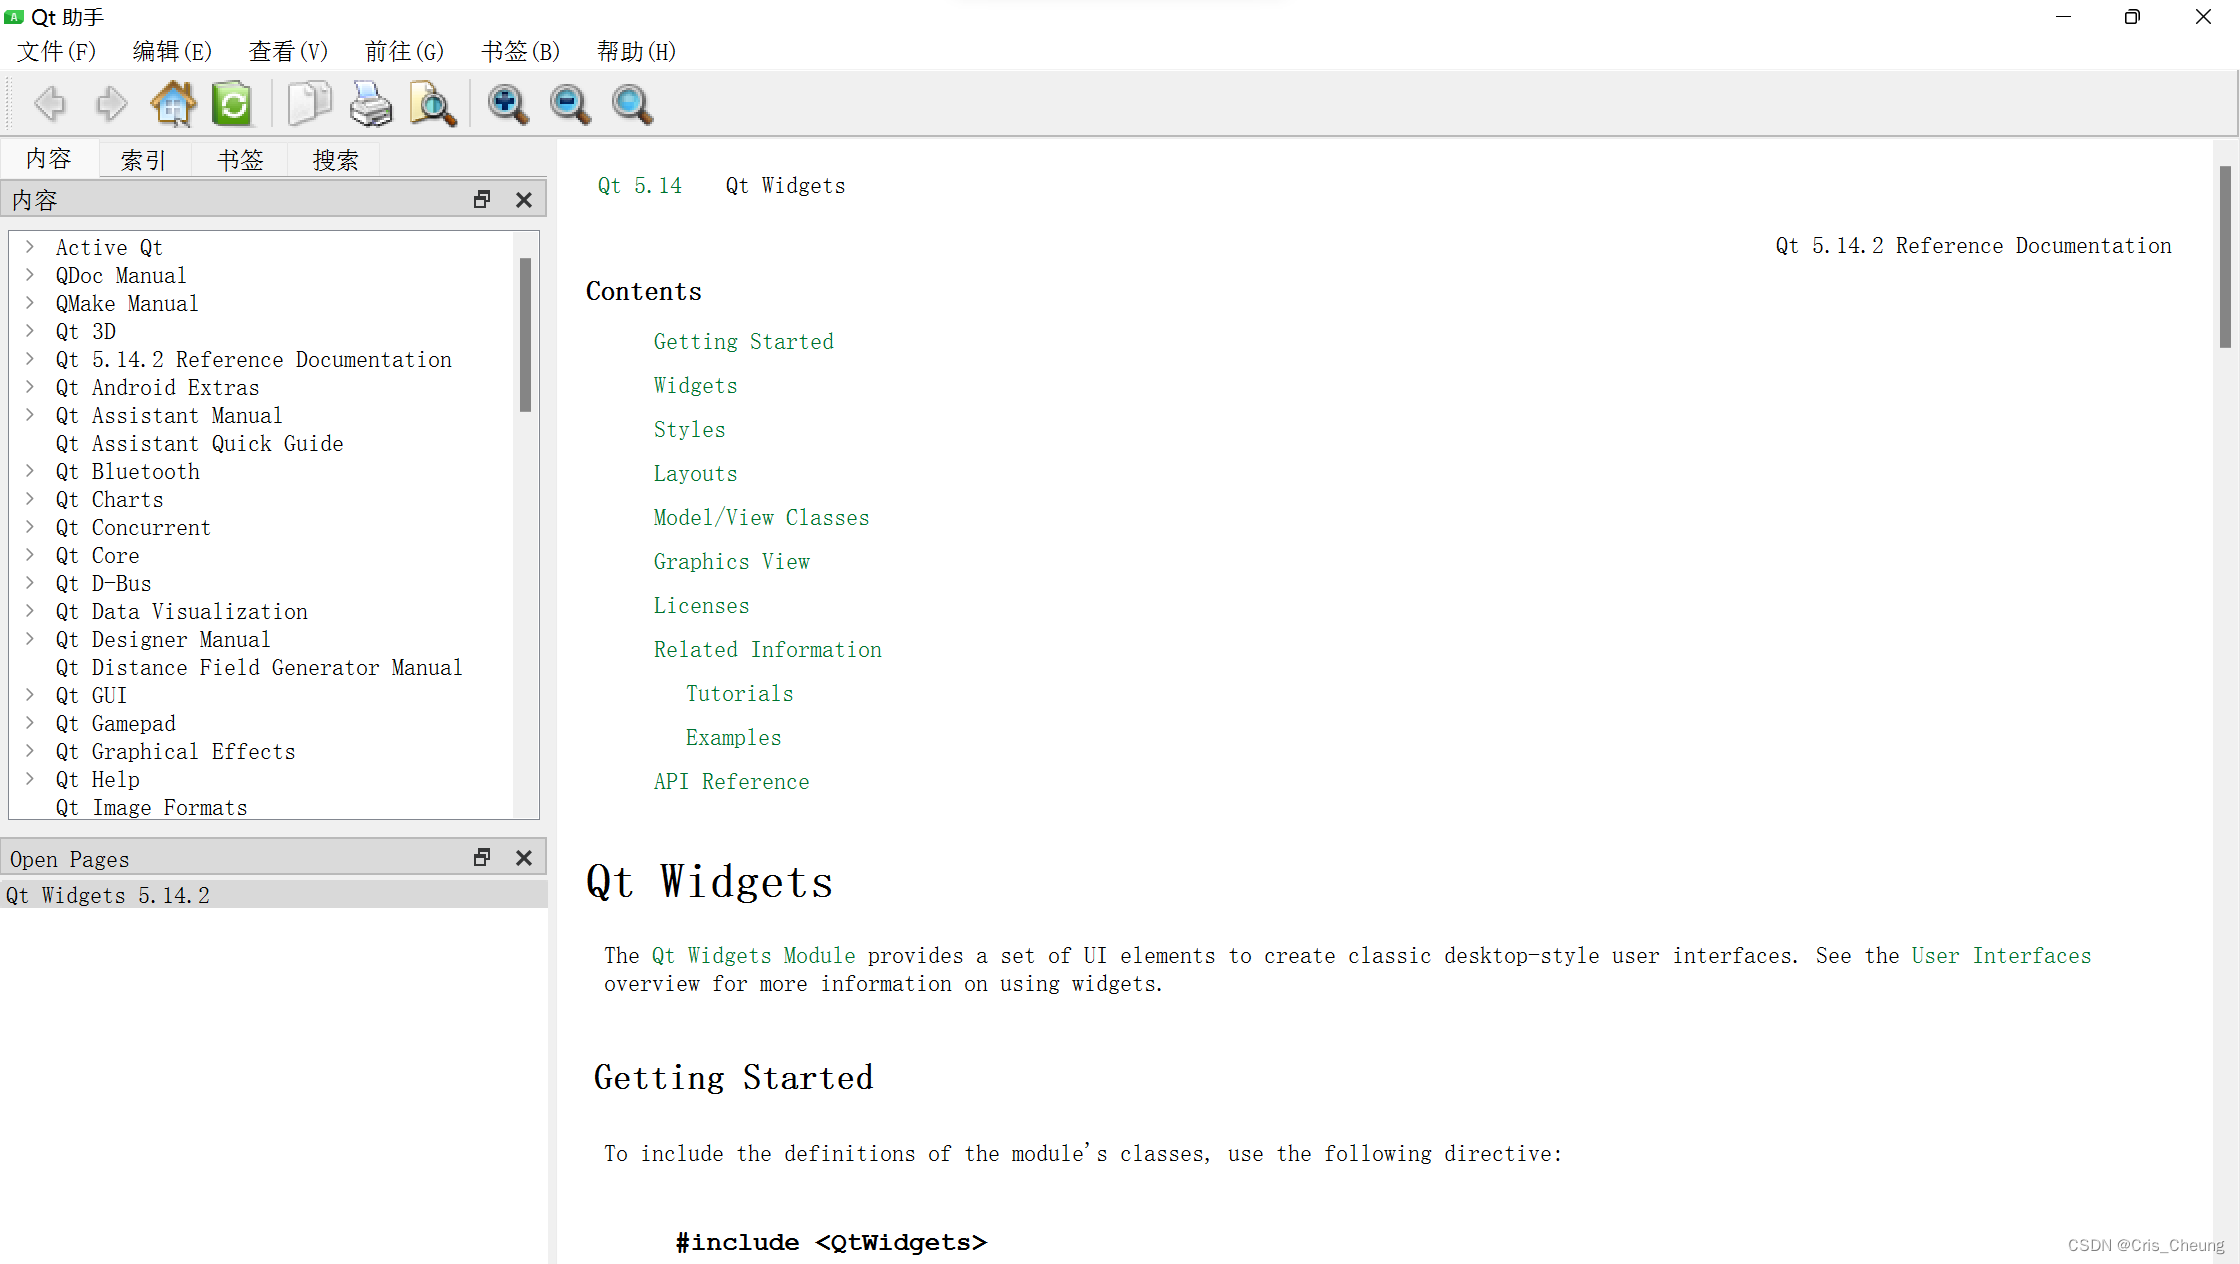Click the Copy pages icon
Screen dimensions: 2240x1264
click(x=309, y=104)
